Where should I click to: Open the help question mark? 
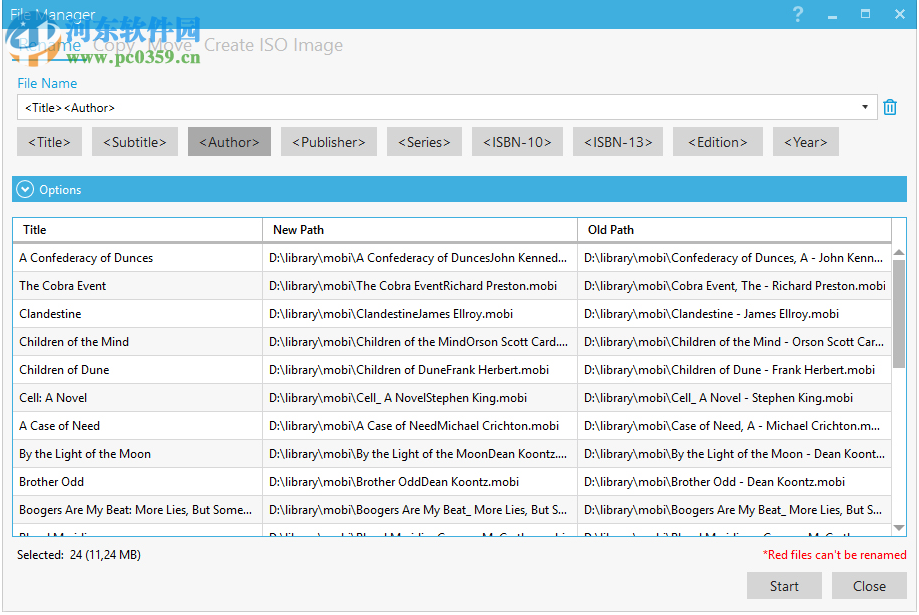(797, 14)
